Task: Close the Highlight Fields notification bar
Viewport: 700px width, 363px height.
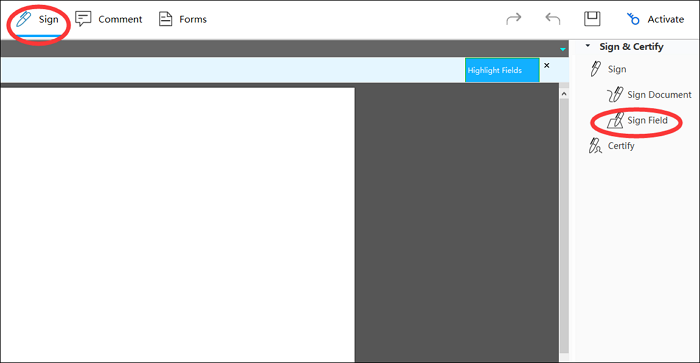Action: coord(546,66)
